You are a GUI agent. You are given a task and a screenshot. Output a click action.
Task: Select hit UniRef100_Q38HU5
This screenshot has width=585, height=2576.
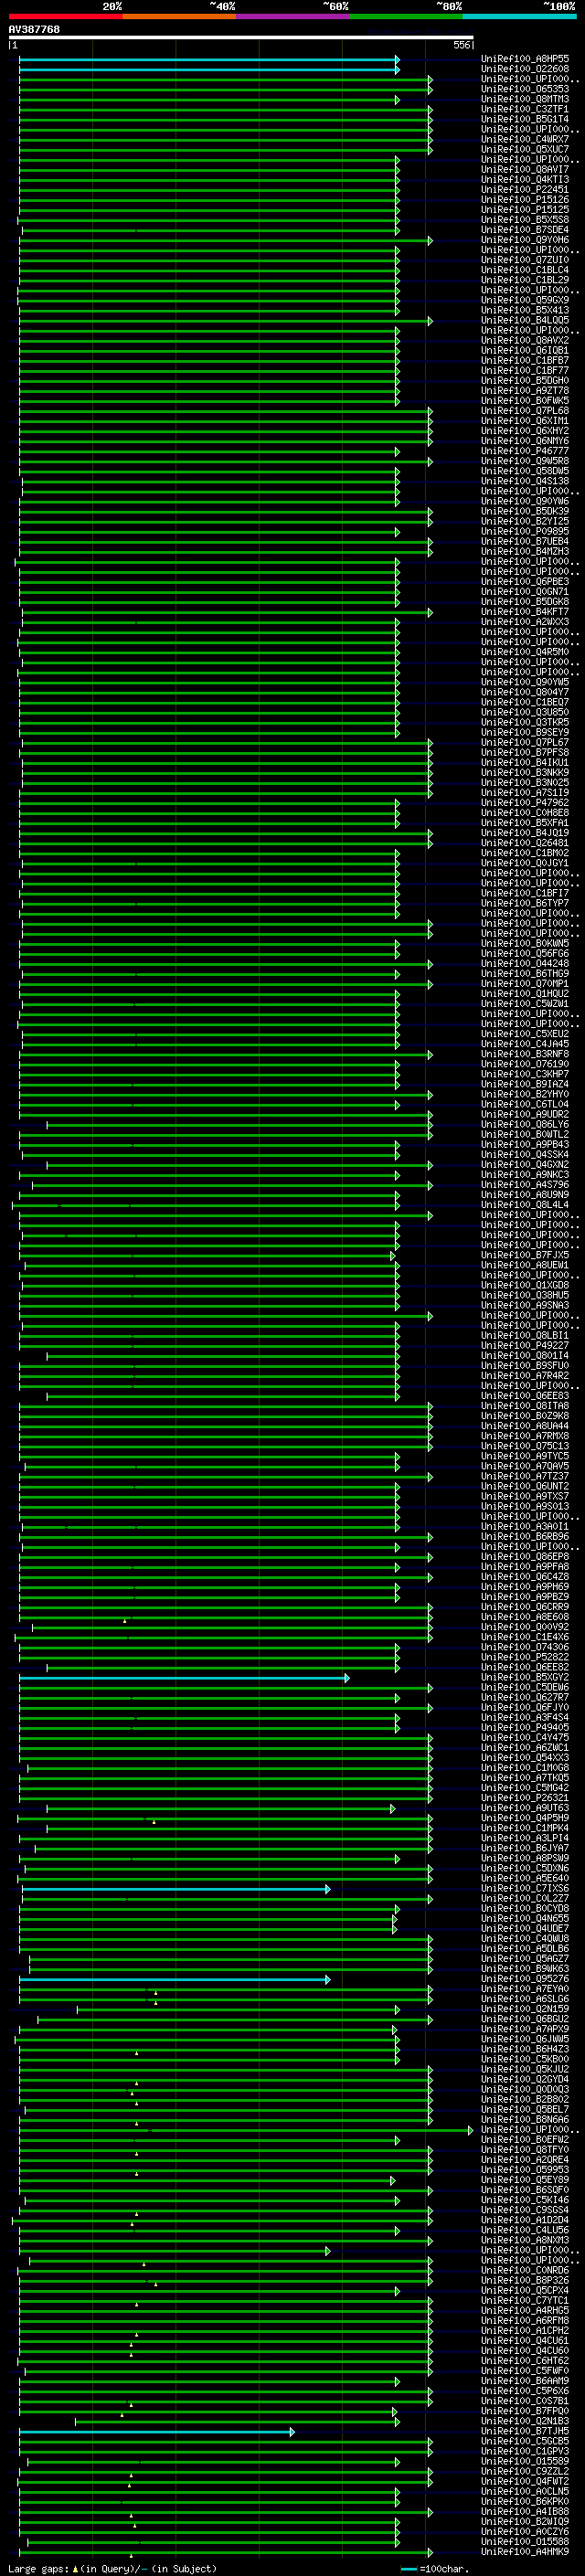pyautogui.click(x=525, y=1295)
